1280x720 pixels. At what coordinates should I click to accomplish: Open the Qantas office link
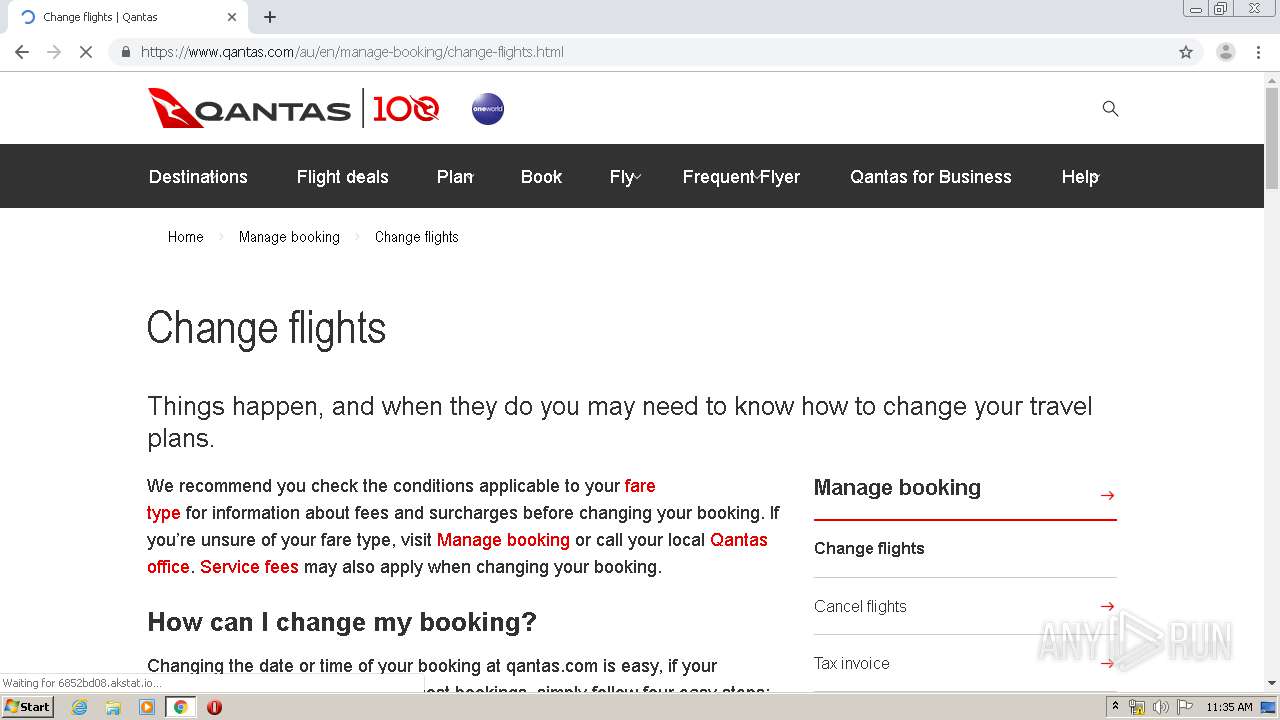coord(739,540)
